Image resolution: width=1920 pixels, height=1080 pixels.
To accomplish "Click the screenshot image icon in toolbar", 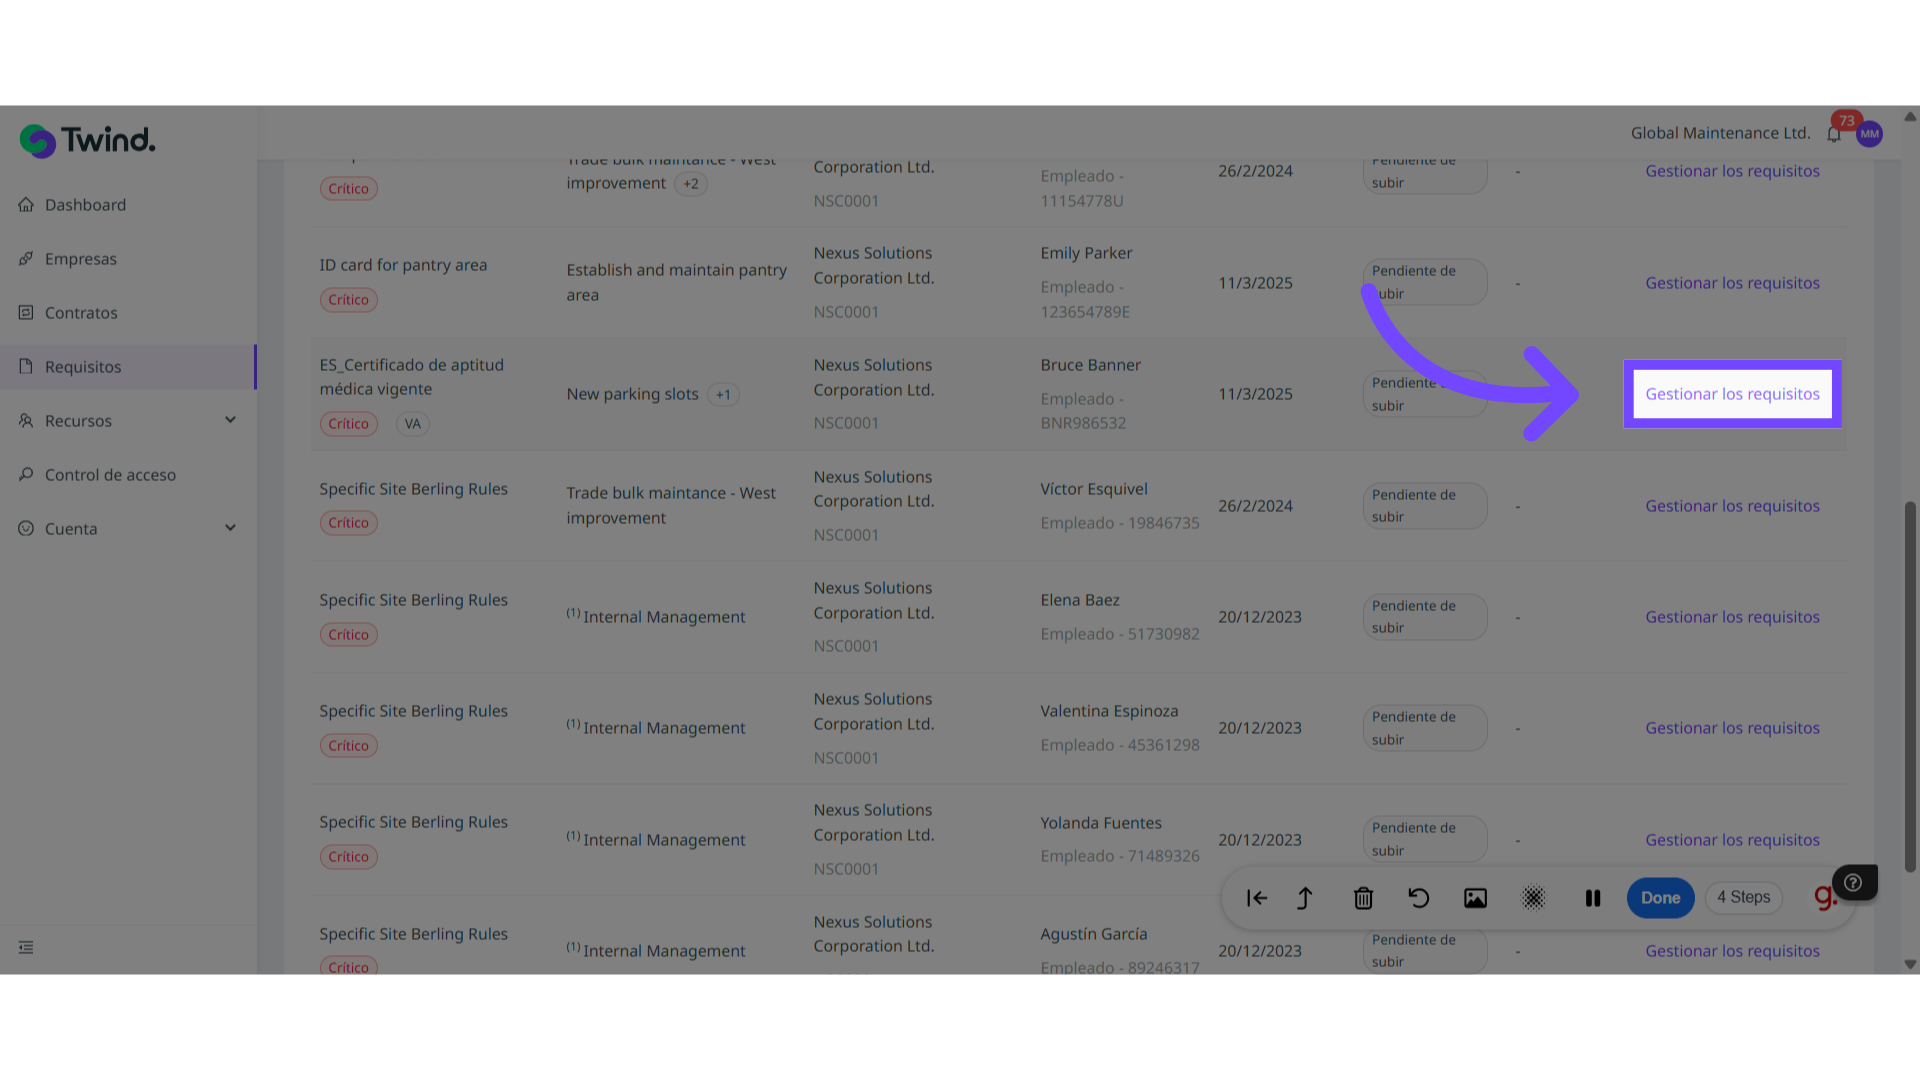I will tap(1475, 898).
